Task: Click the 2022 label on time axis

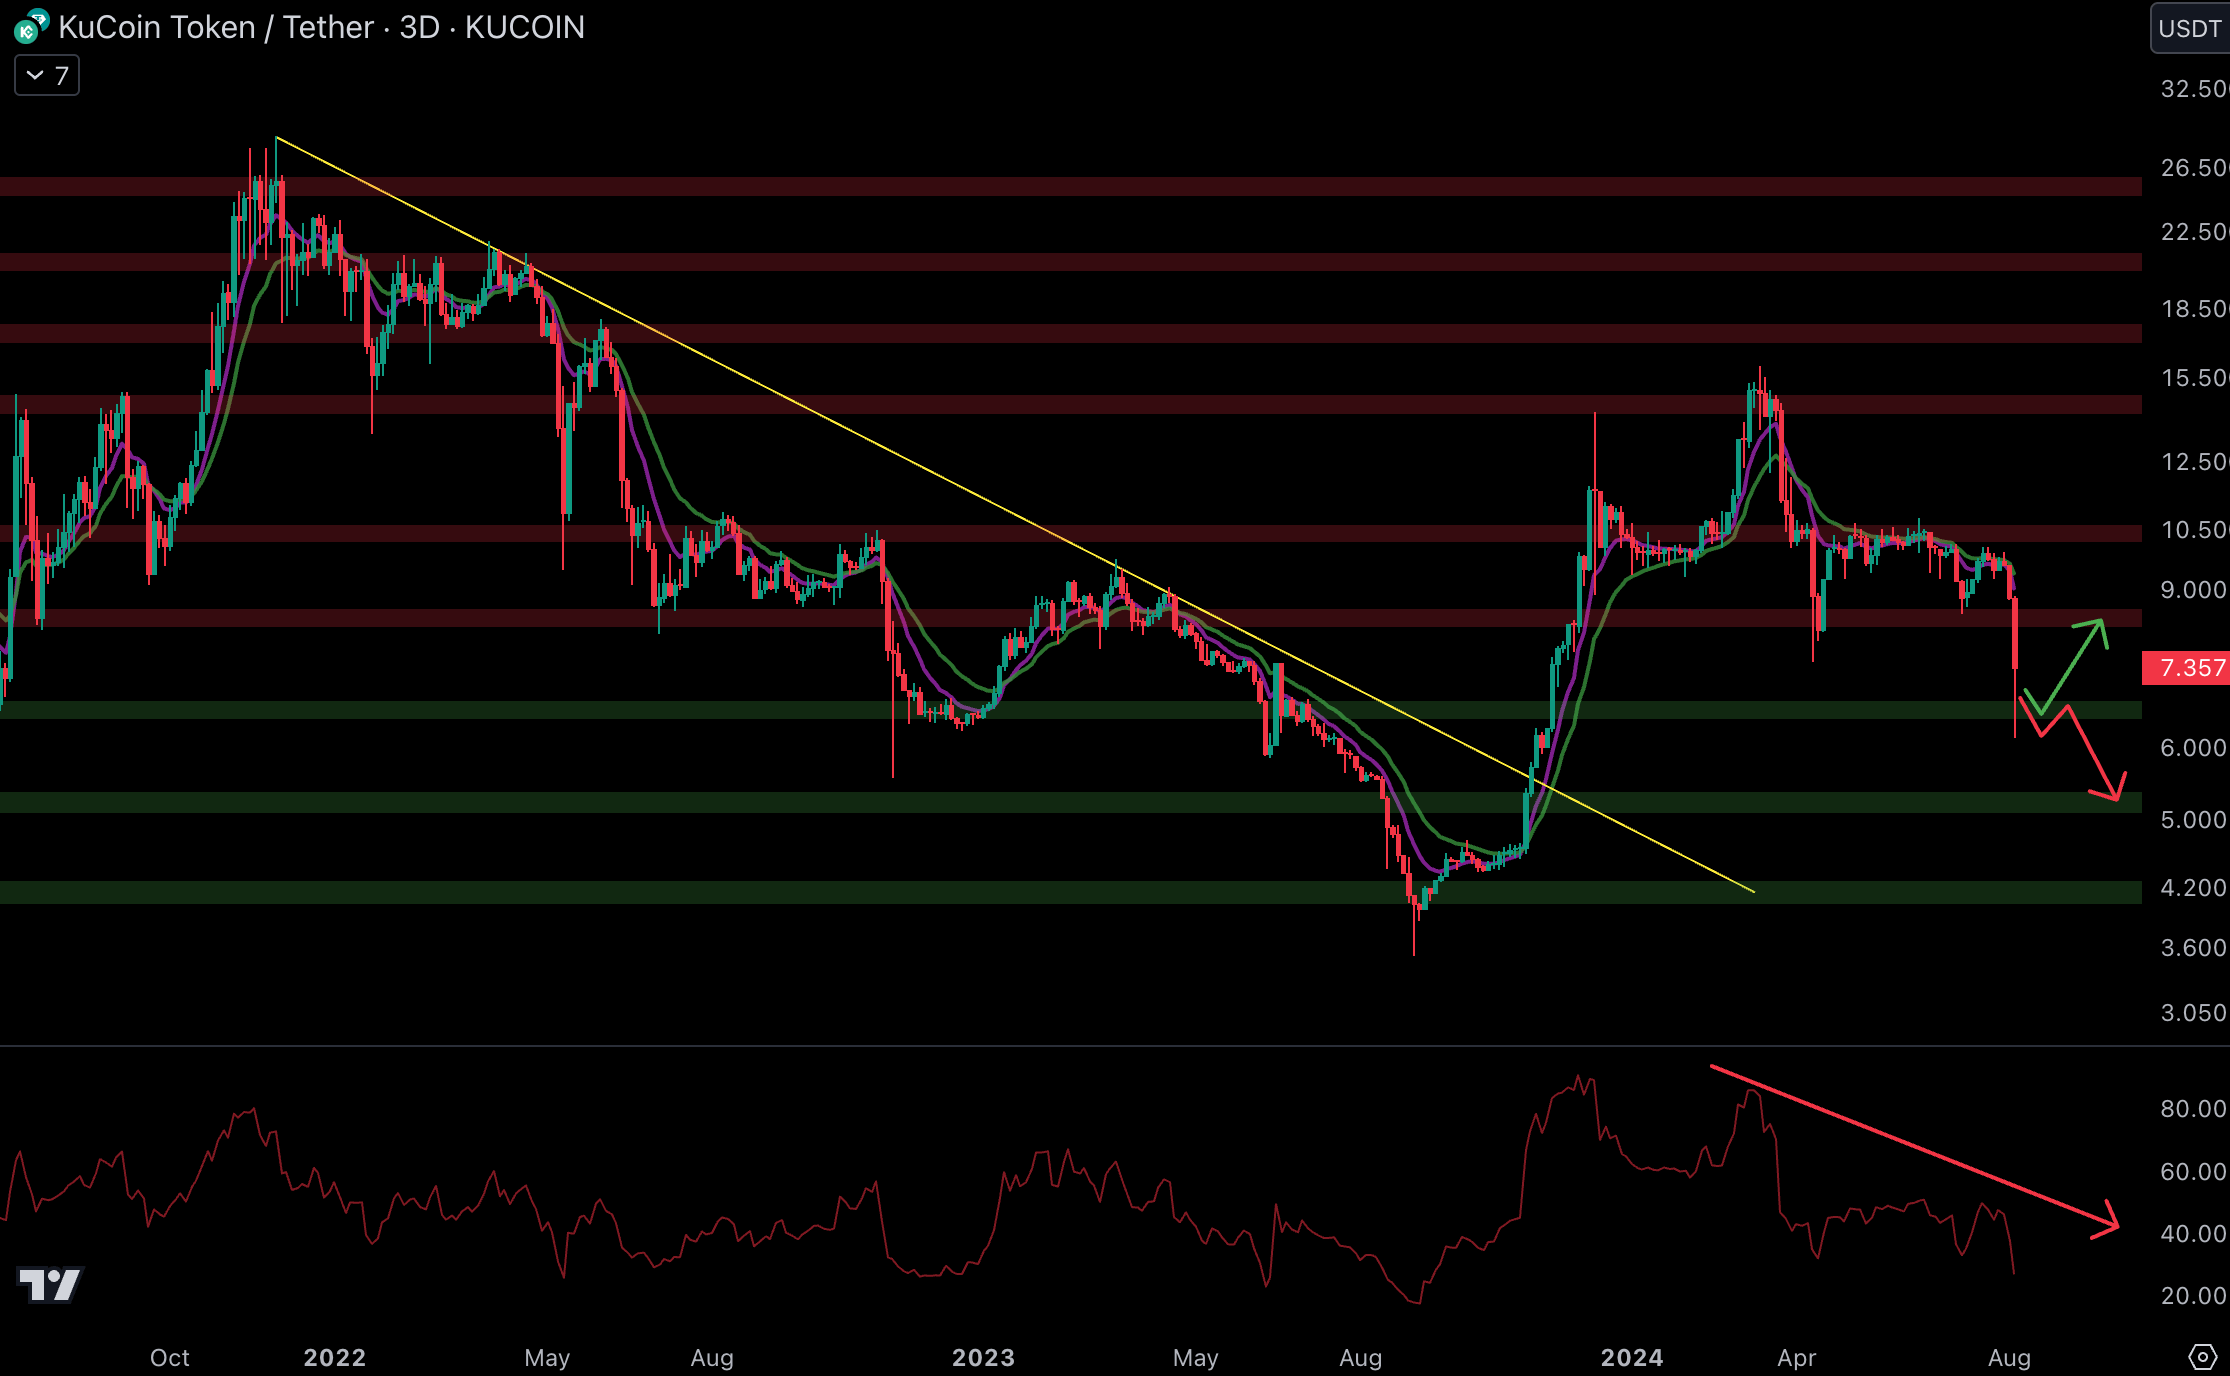Action: [334, 1357]
